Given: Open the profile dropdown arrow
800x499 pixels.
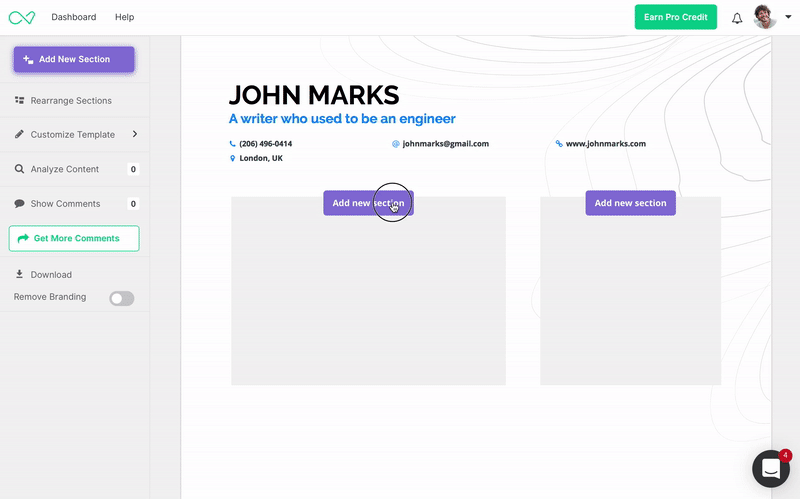Looking at the screenshot, I should (x=787, y=17).
